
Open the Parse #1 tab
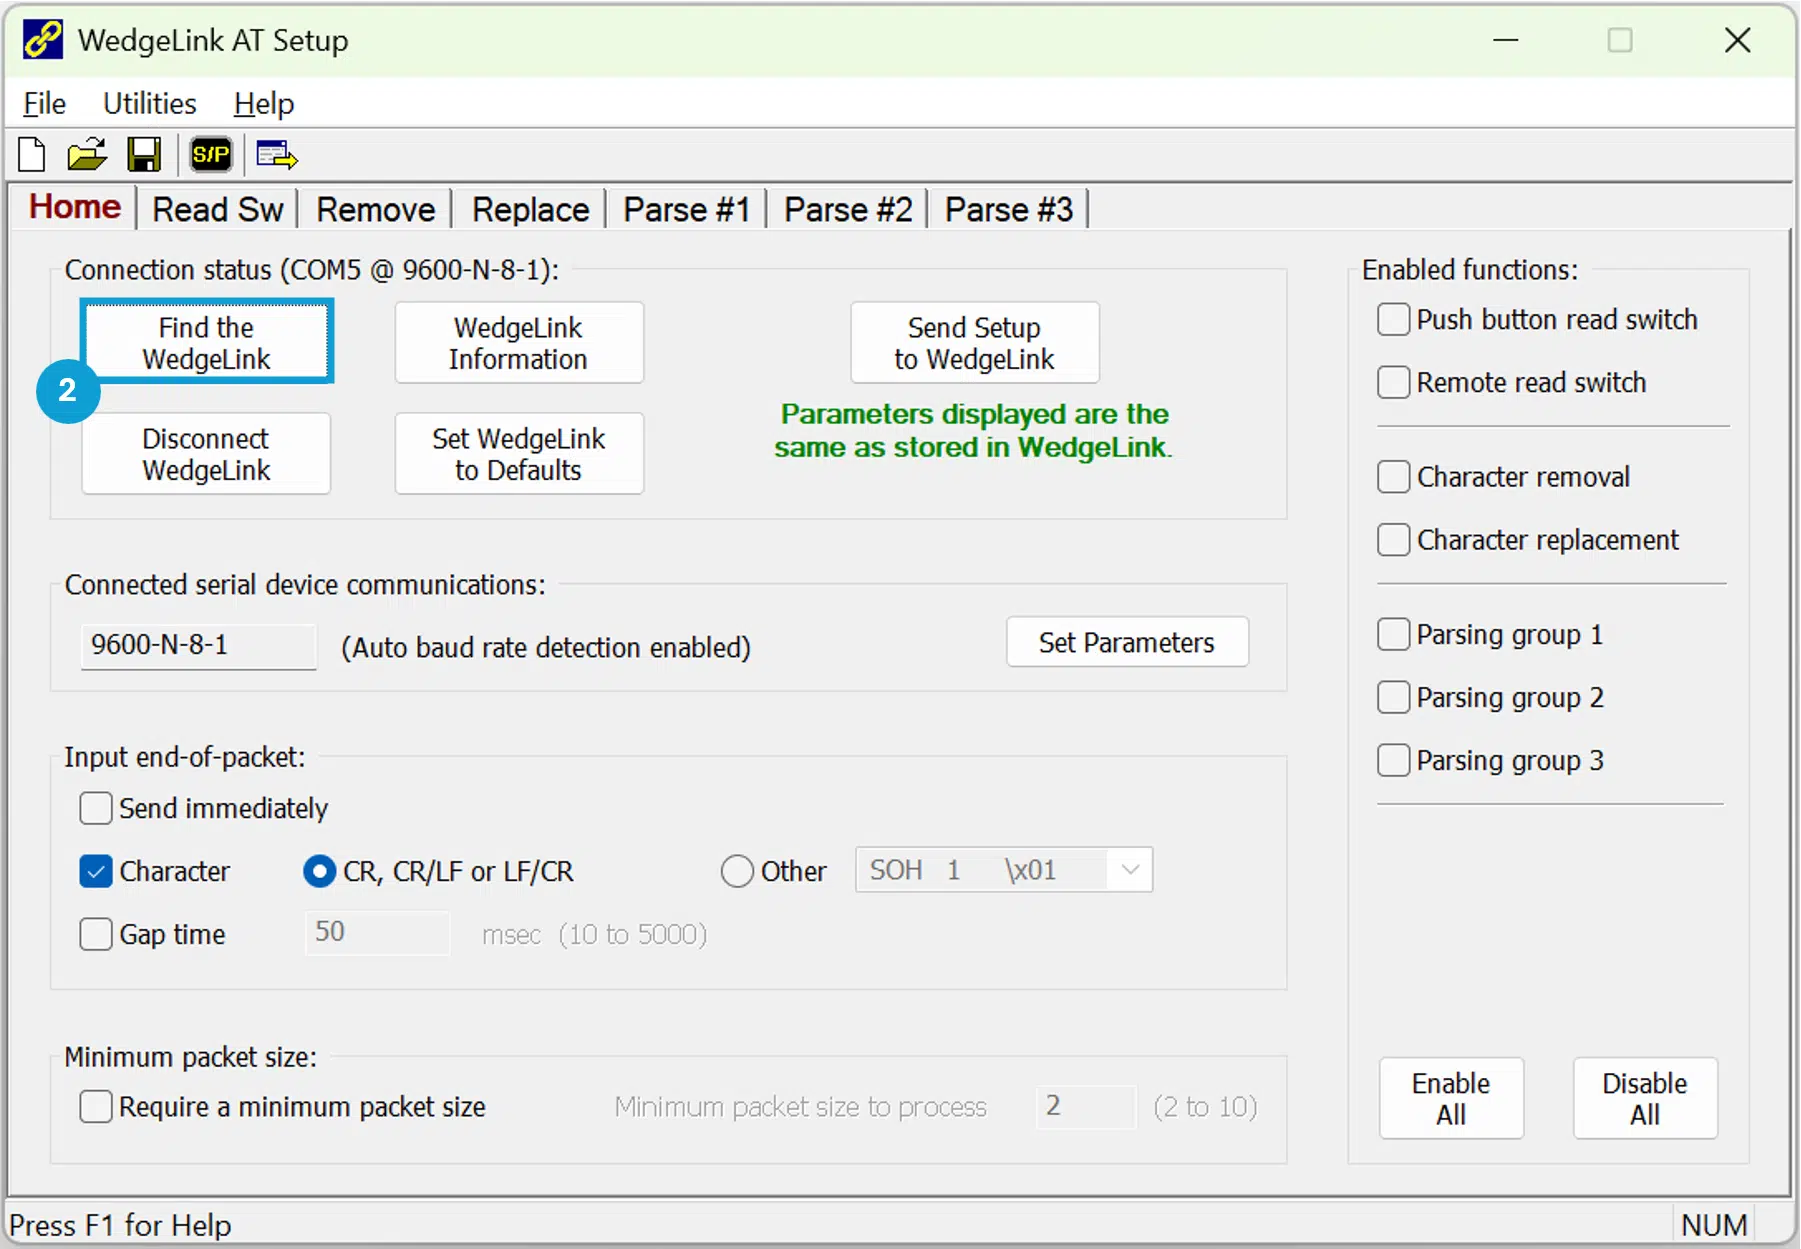point(687,210)
